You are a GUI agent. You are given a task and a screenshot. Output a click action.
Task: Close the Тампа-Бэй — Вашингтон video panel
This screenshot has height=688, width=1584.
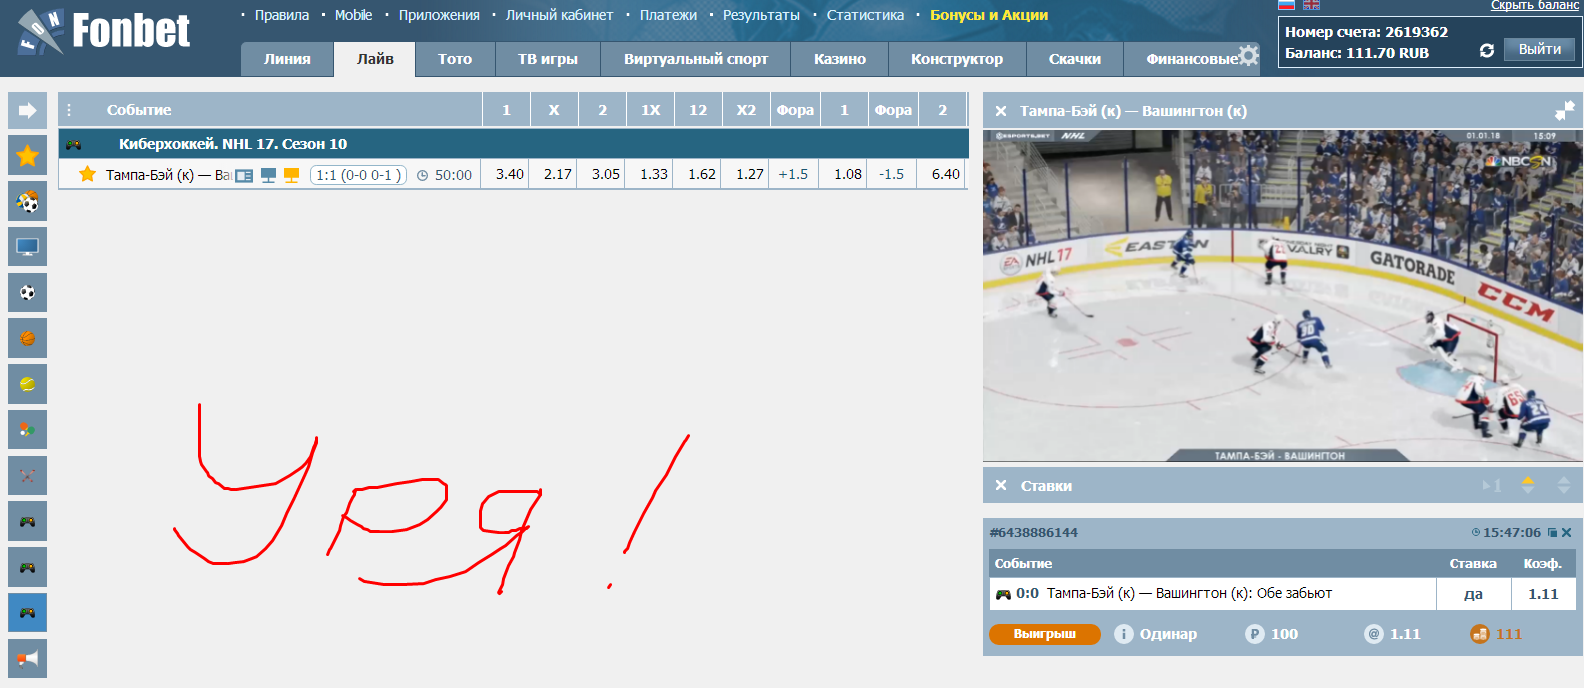(x=1001, y=111)
